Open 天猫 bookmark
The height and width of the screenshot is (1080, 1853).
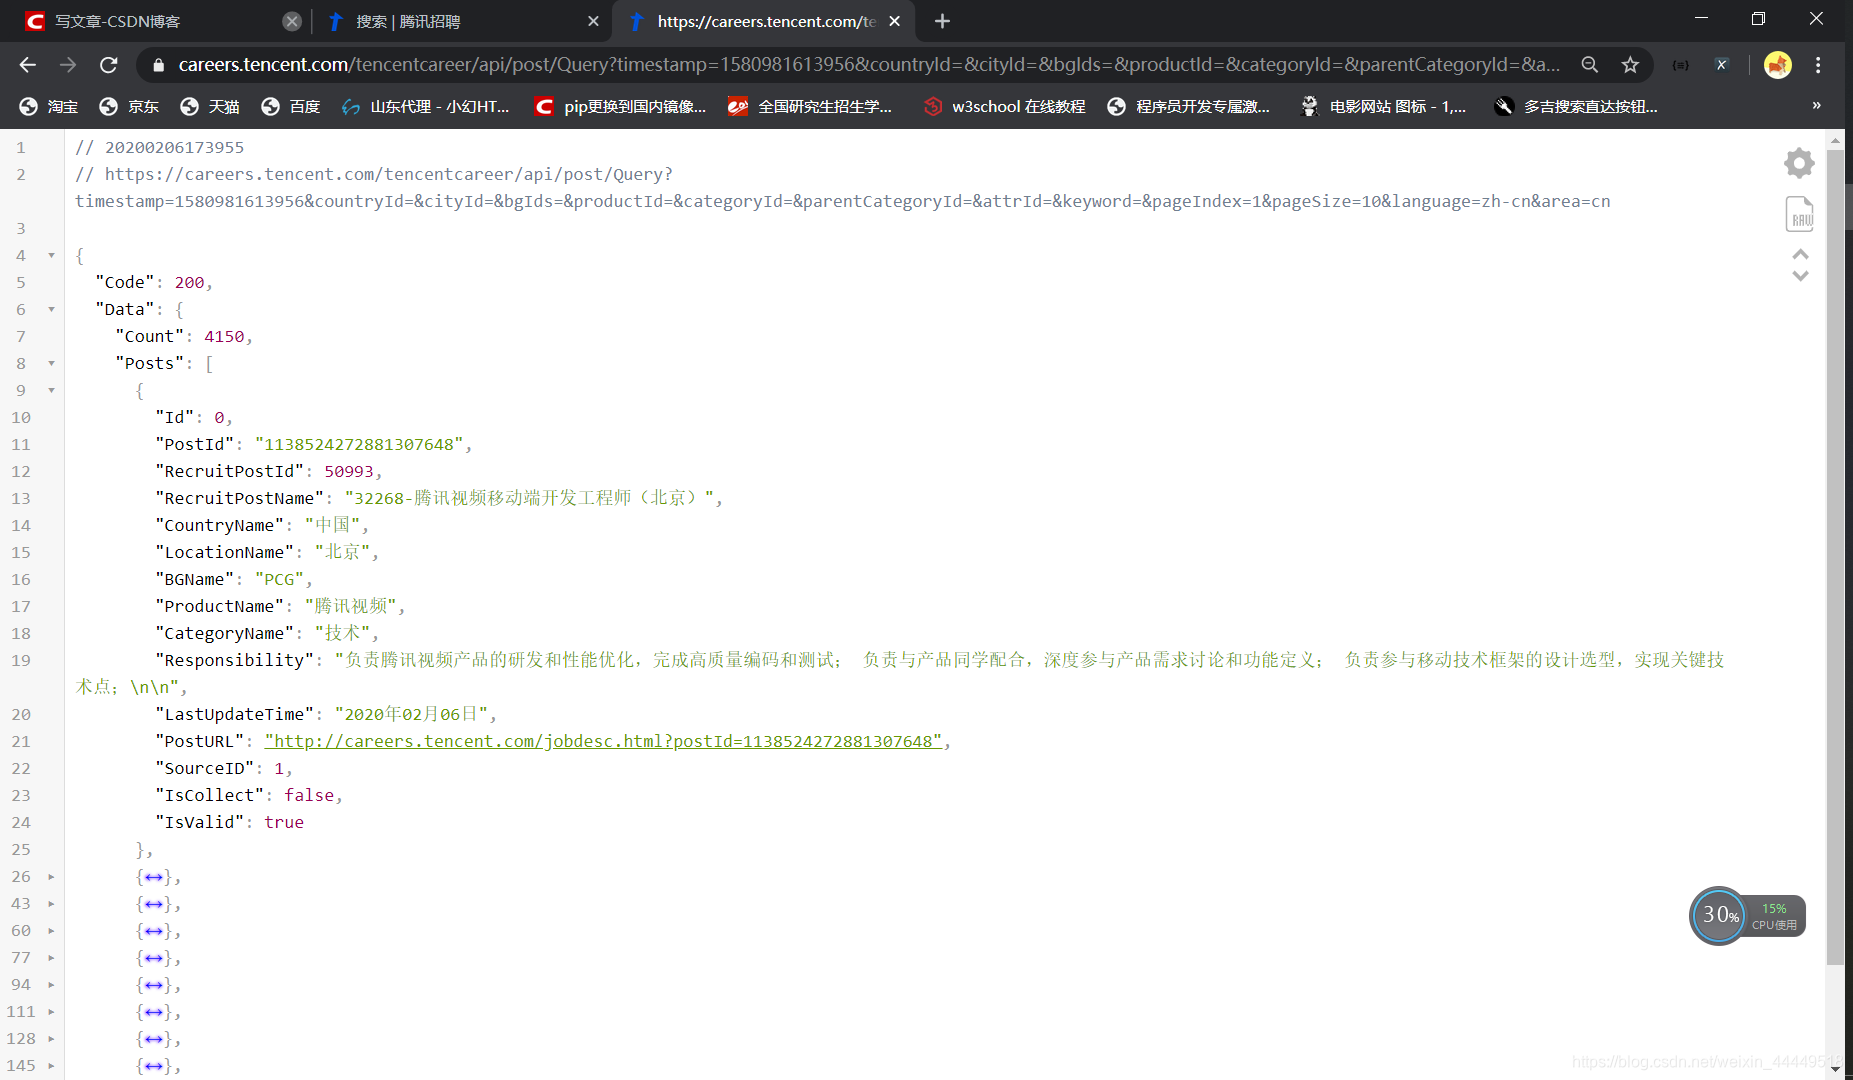(x=210, y=106)
